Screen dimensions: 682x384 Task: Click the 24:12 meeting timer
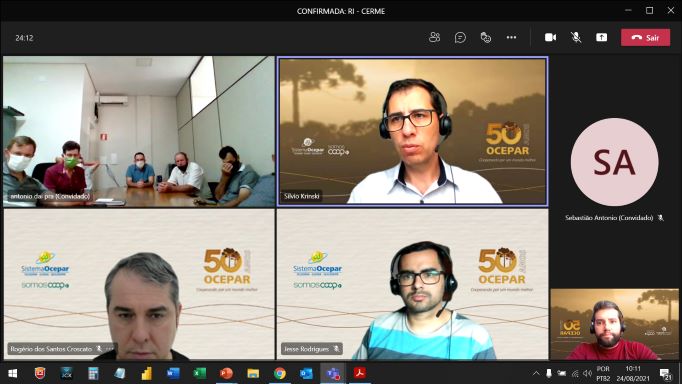(24, 38)
